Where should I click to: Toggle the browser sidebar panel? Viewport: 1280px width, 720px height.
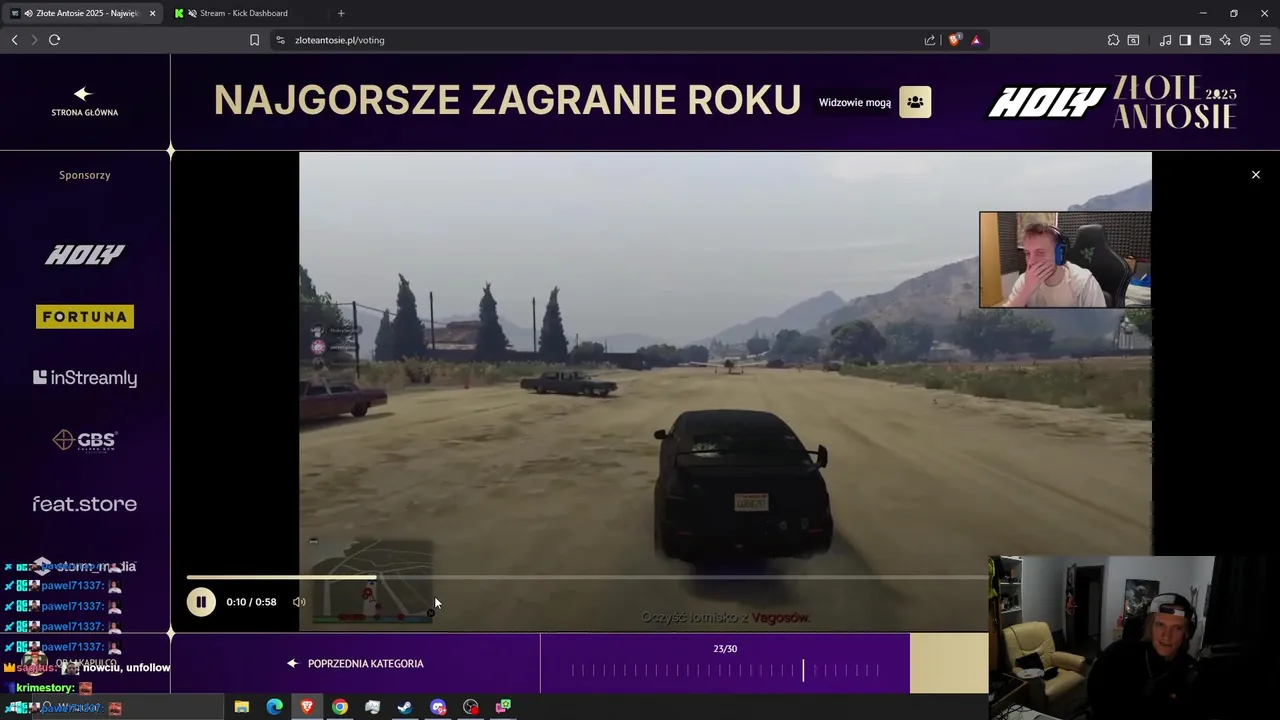pos(1185,40)
